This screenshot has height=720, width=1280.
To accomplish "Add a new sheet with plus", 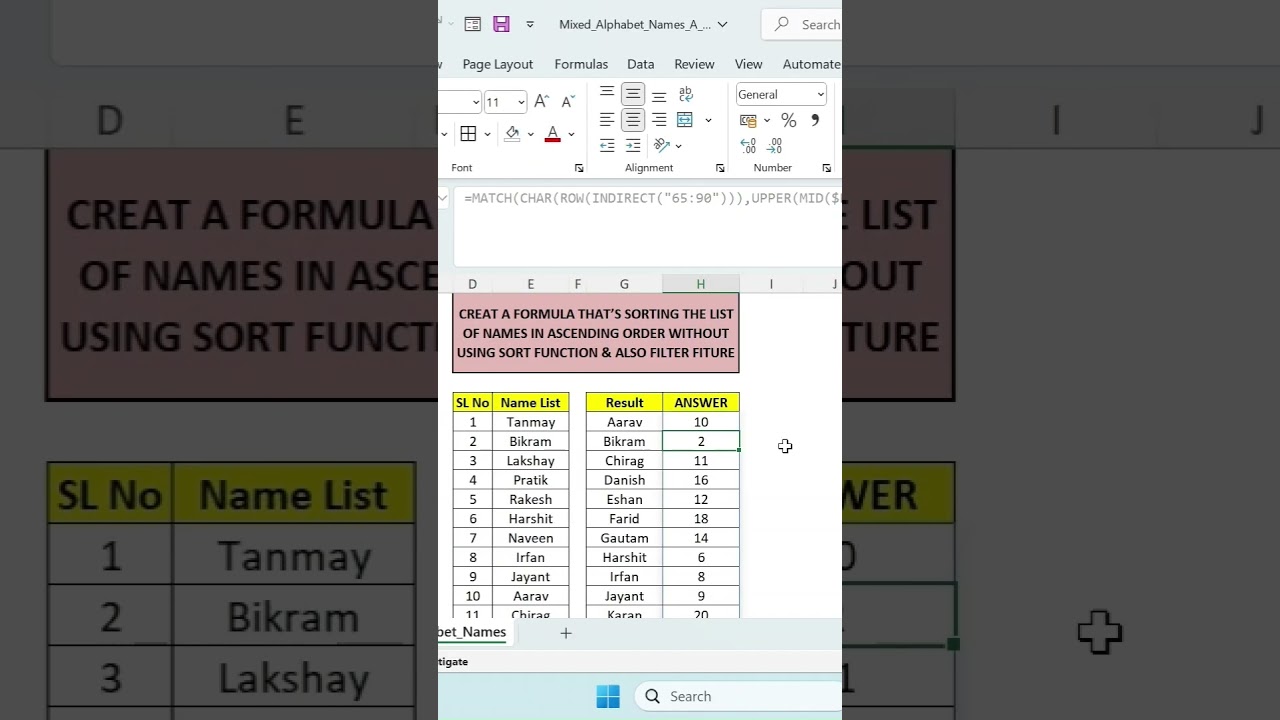I will click(565, 633).
